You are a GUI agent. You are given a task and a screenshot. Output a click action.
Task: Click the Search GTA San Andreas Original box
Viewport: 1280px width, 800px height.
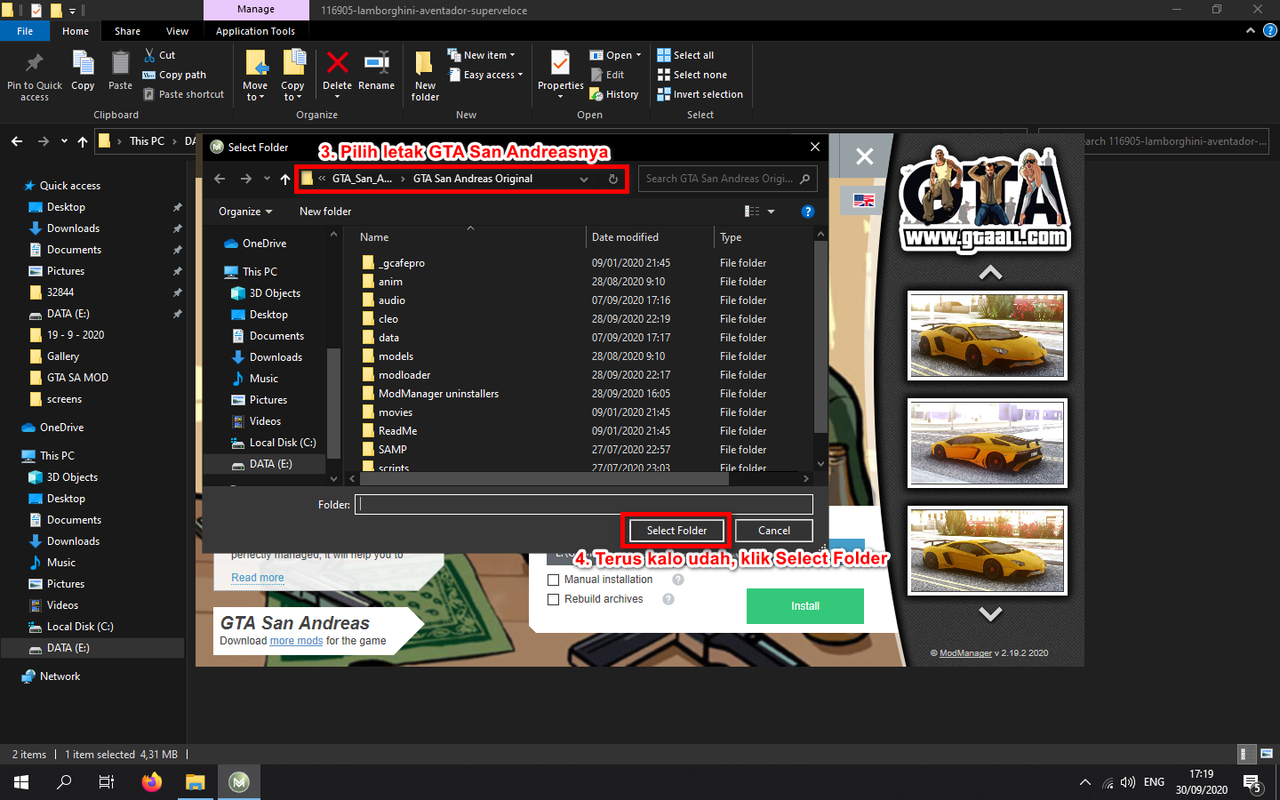[727, 179]
